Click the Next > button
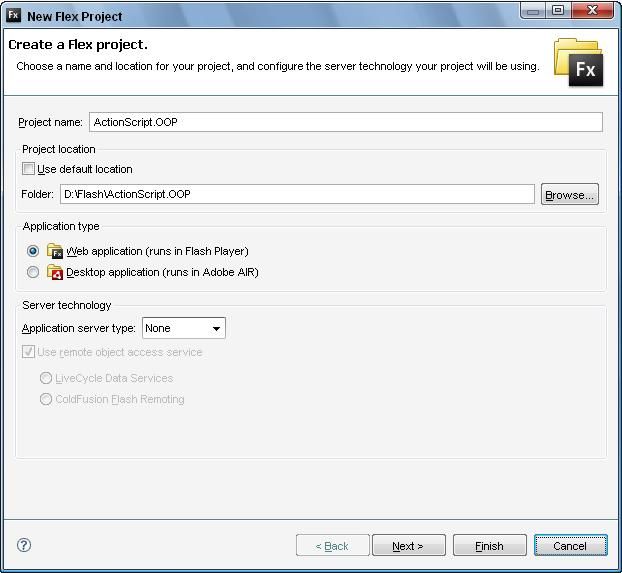Screen dimensions: 622x573 click(409, 546)
